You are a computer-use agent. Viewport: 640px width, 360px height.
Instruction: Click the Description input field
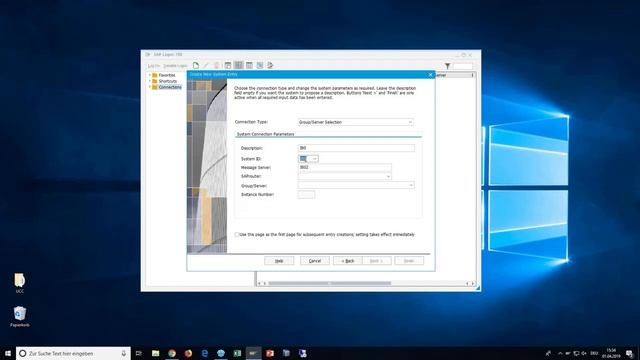pos(356,148)
